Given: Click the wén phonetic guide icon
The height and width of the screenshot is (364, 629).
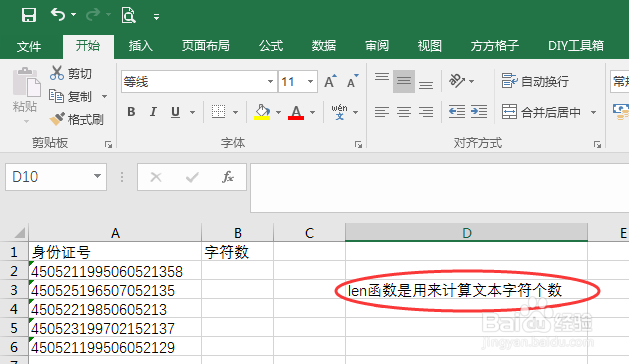Looking at the screenshot, I should (x=339, y=112).
